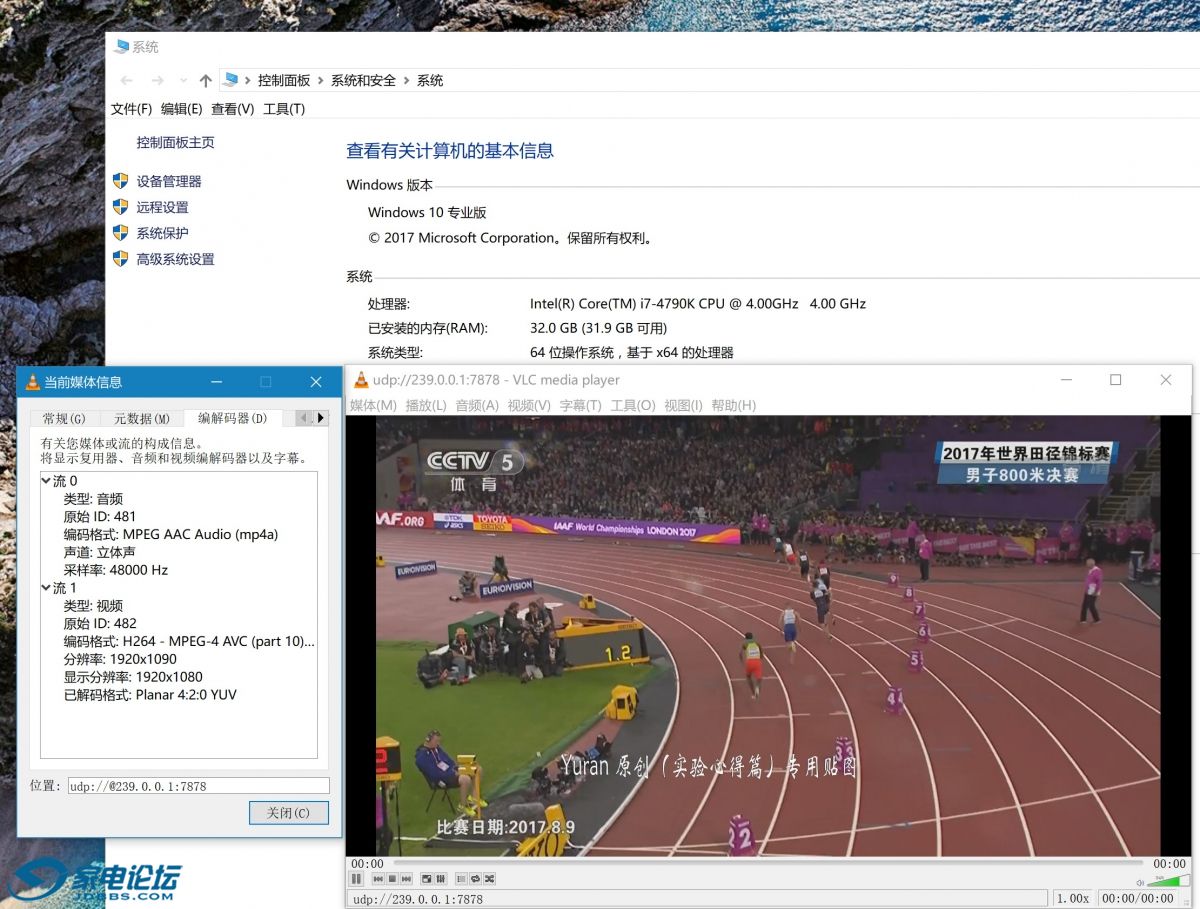Click the 关闭(C) button
The width and height of the screenshot is (1200, 909).
(x=288, y=813)
